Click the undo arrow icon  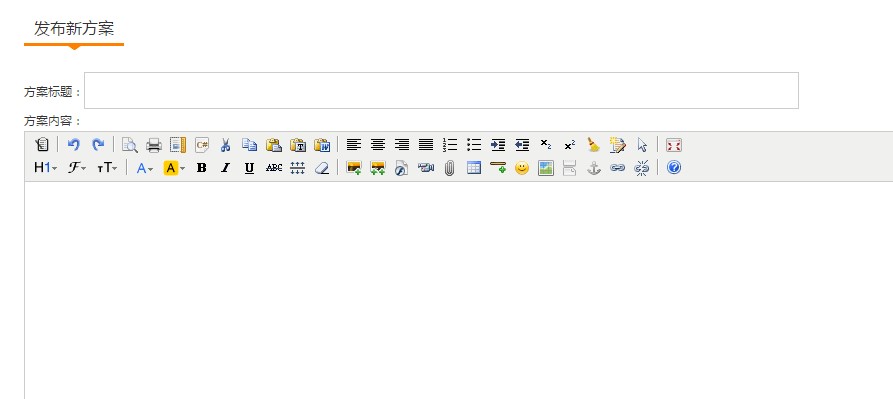coord(73,145)
